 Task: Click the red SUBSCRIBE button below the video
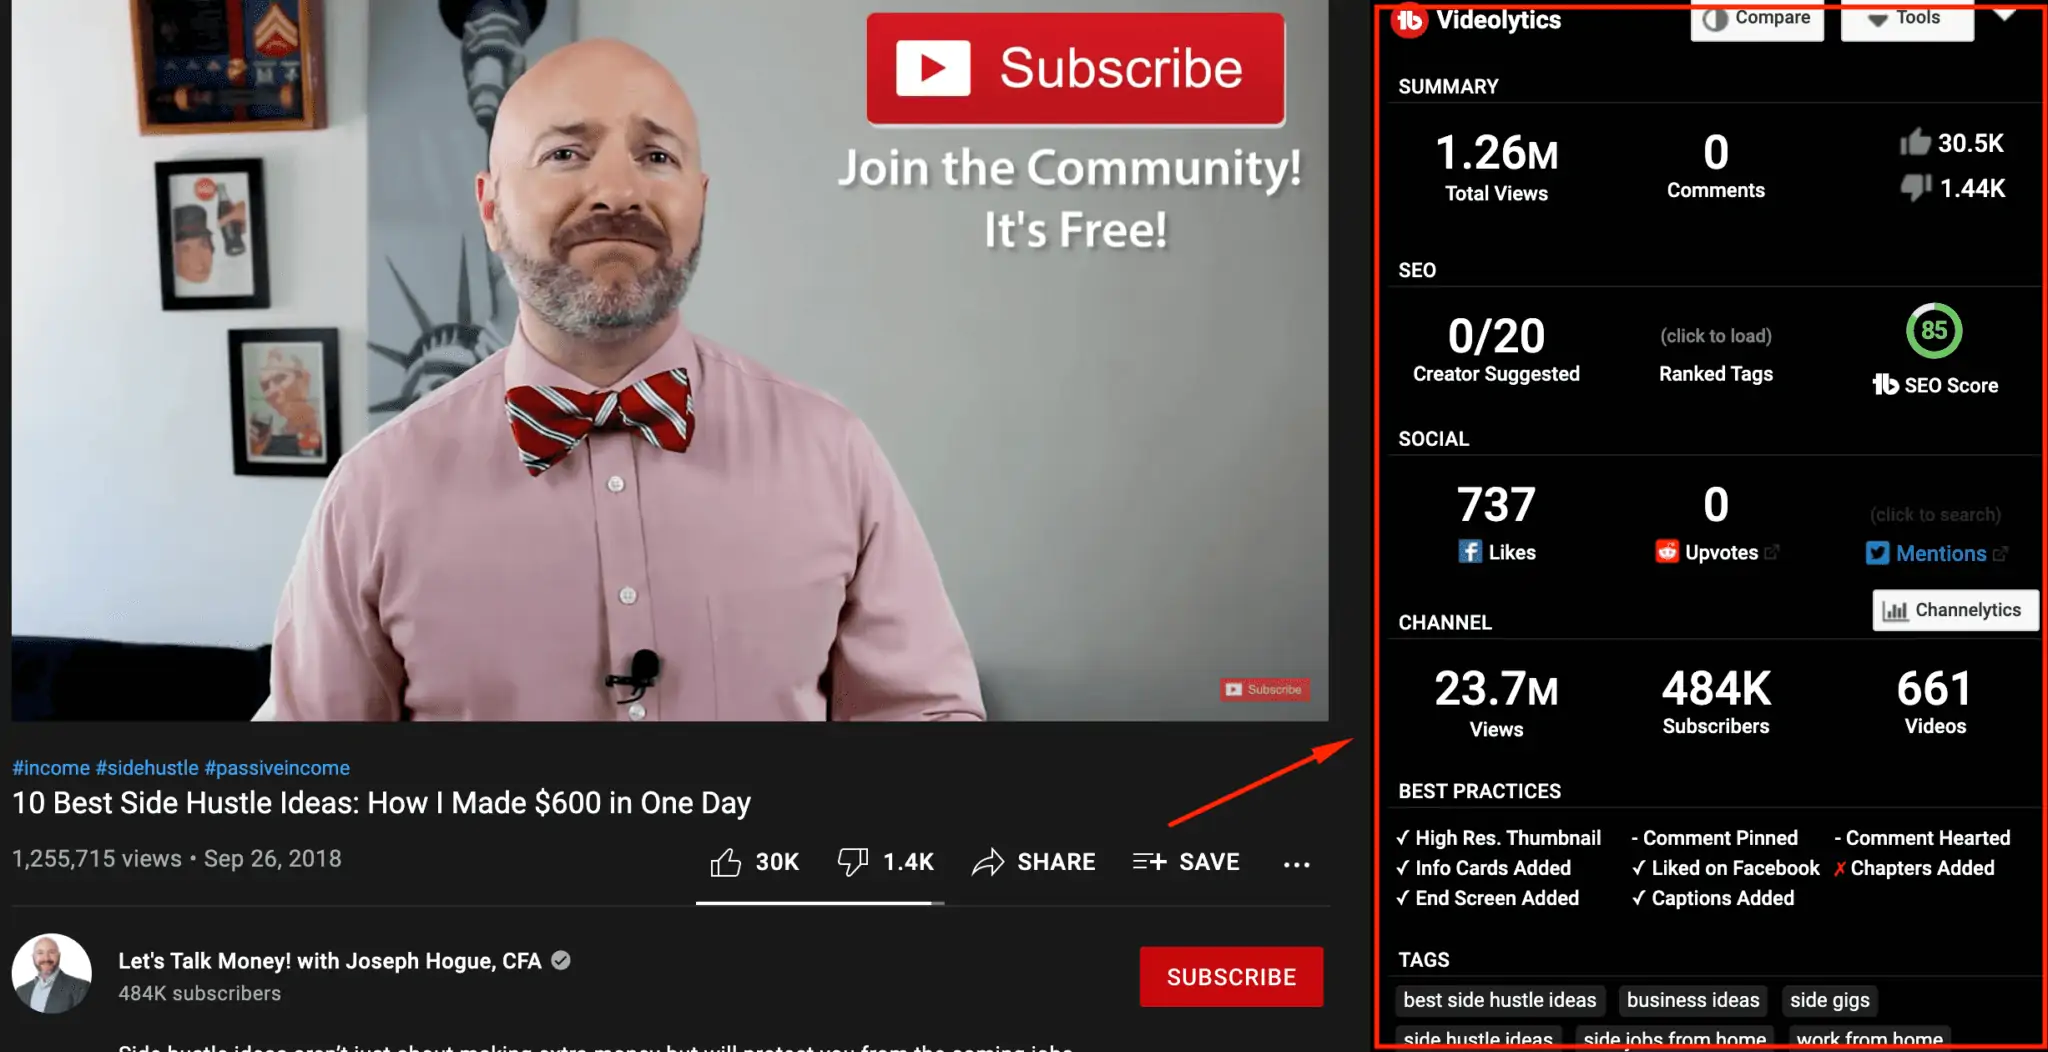coord(1231,977)
